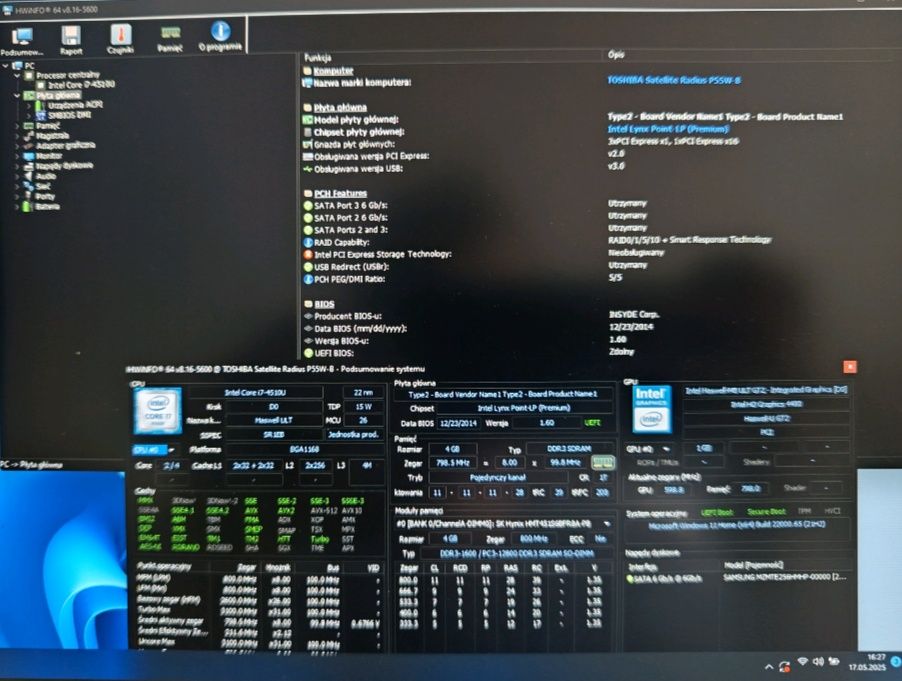Collapse the Procesor centralny tree node

(17, 75)
